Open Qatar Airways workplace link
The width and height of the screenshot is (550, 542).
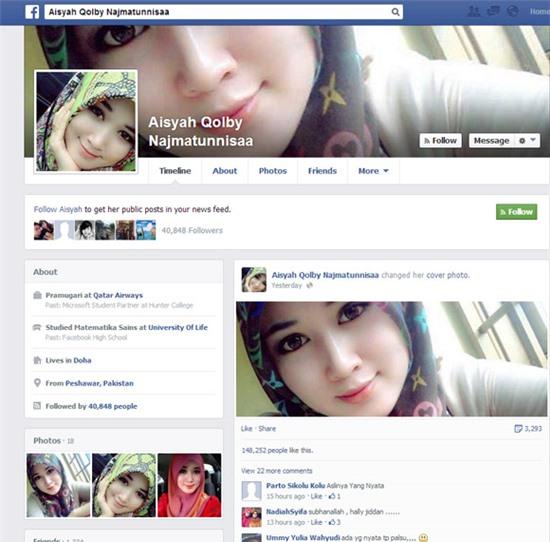click(x=118, y=295)
